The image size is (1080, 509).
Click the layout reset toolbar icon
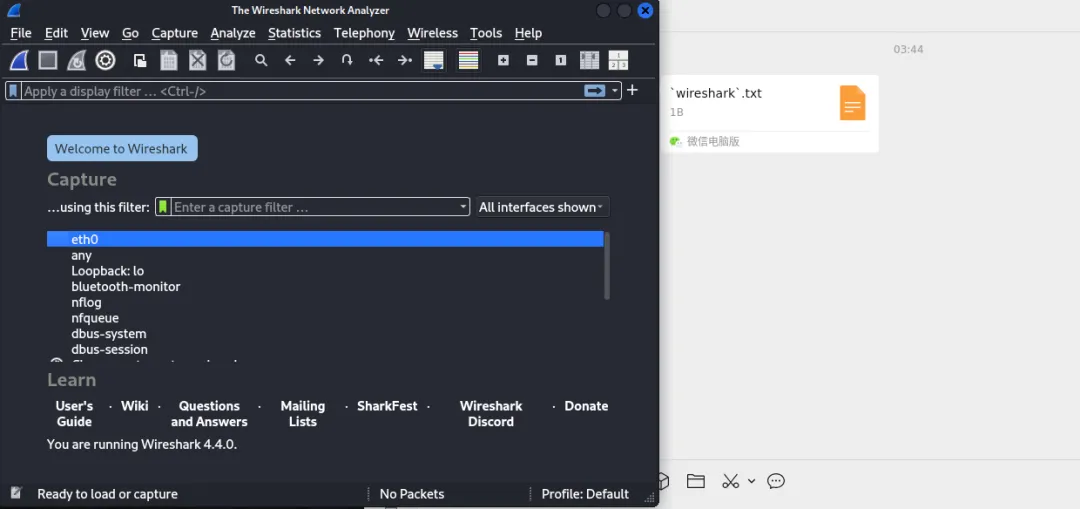[619, 61]
